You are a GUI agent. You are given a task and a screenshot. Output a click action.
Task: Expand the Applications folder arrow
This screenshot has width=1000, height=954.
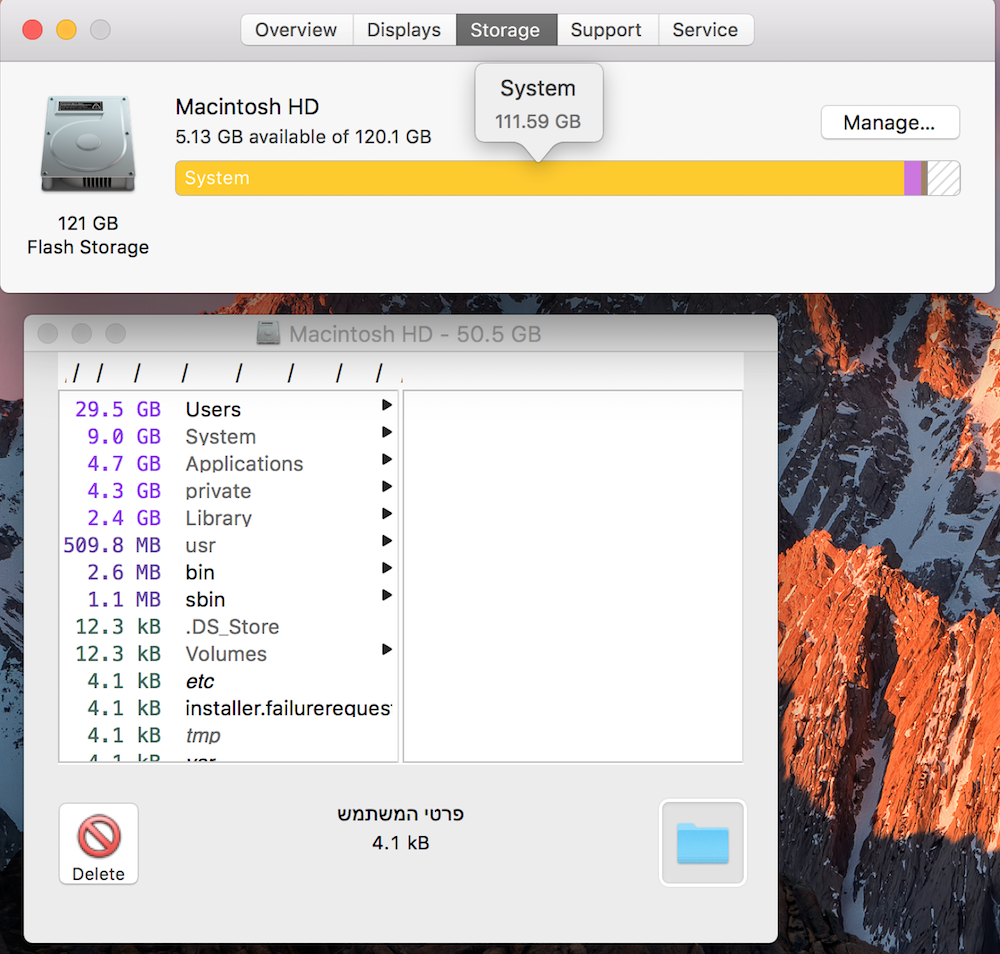click(386, 459)
